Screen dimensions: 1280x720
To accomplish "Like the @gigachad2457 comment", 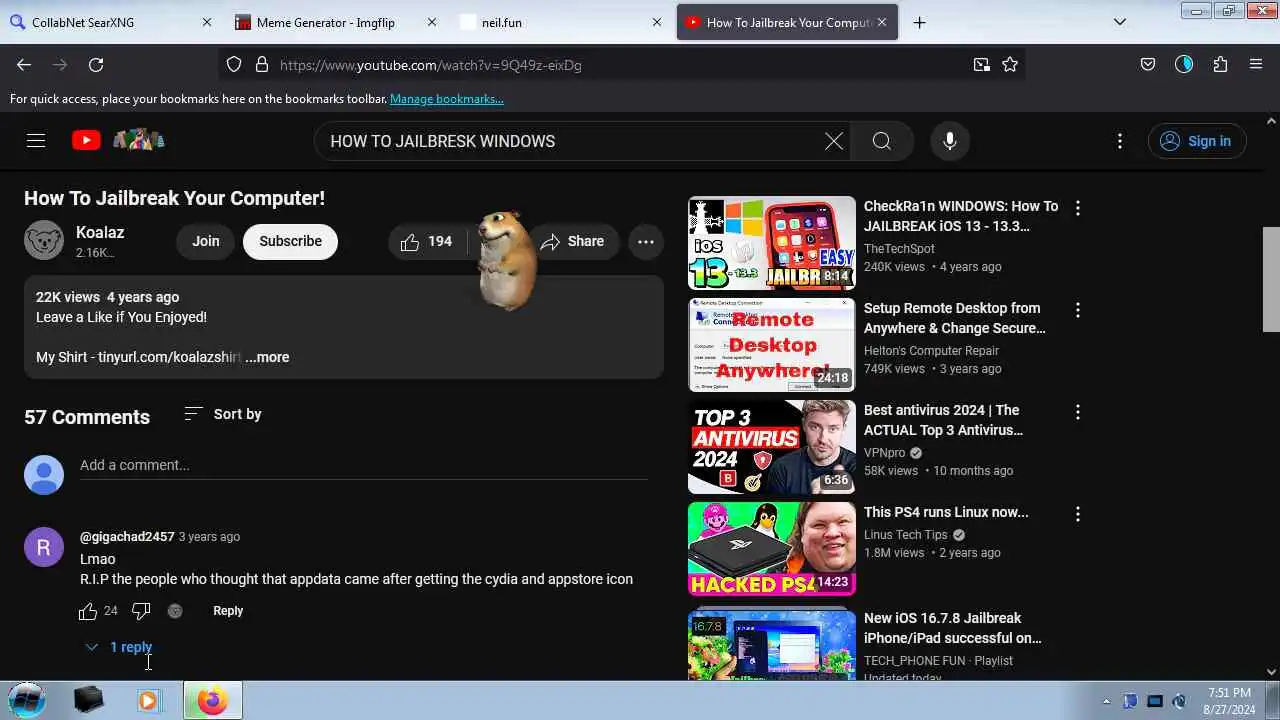I will click(88, 611).
